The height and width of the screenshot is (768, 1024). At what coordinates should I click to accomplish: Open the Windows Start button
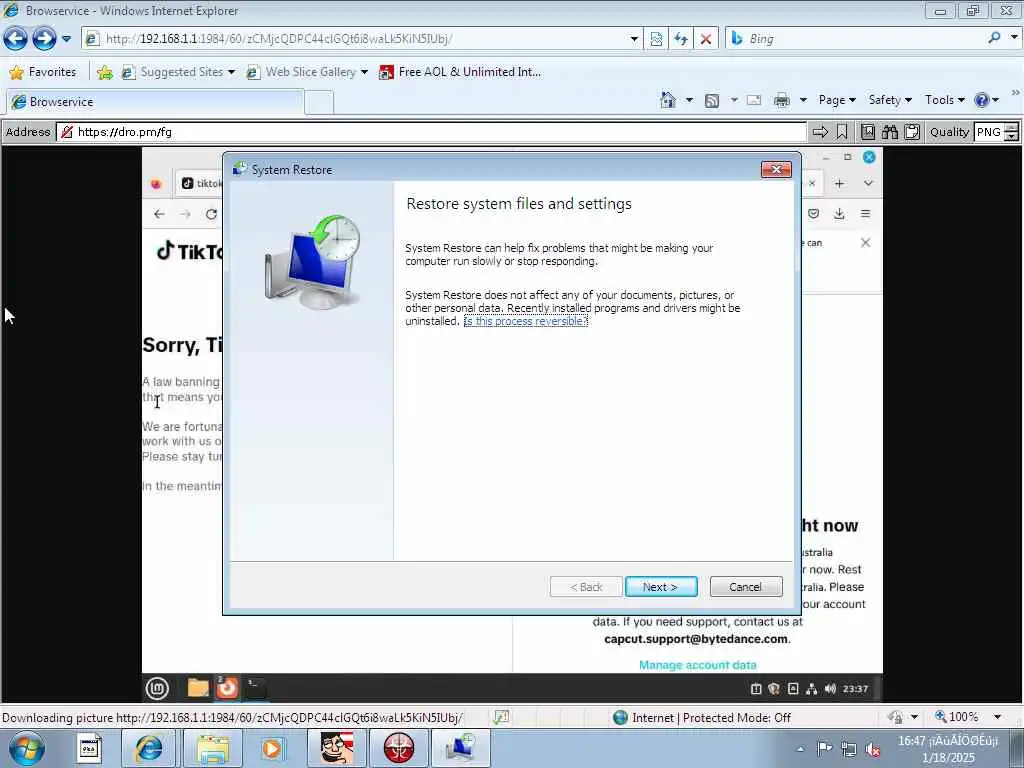27,748
